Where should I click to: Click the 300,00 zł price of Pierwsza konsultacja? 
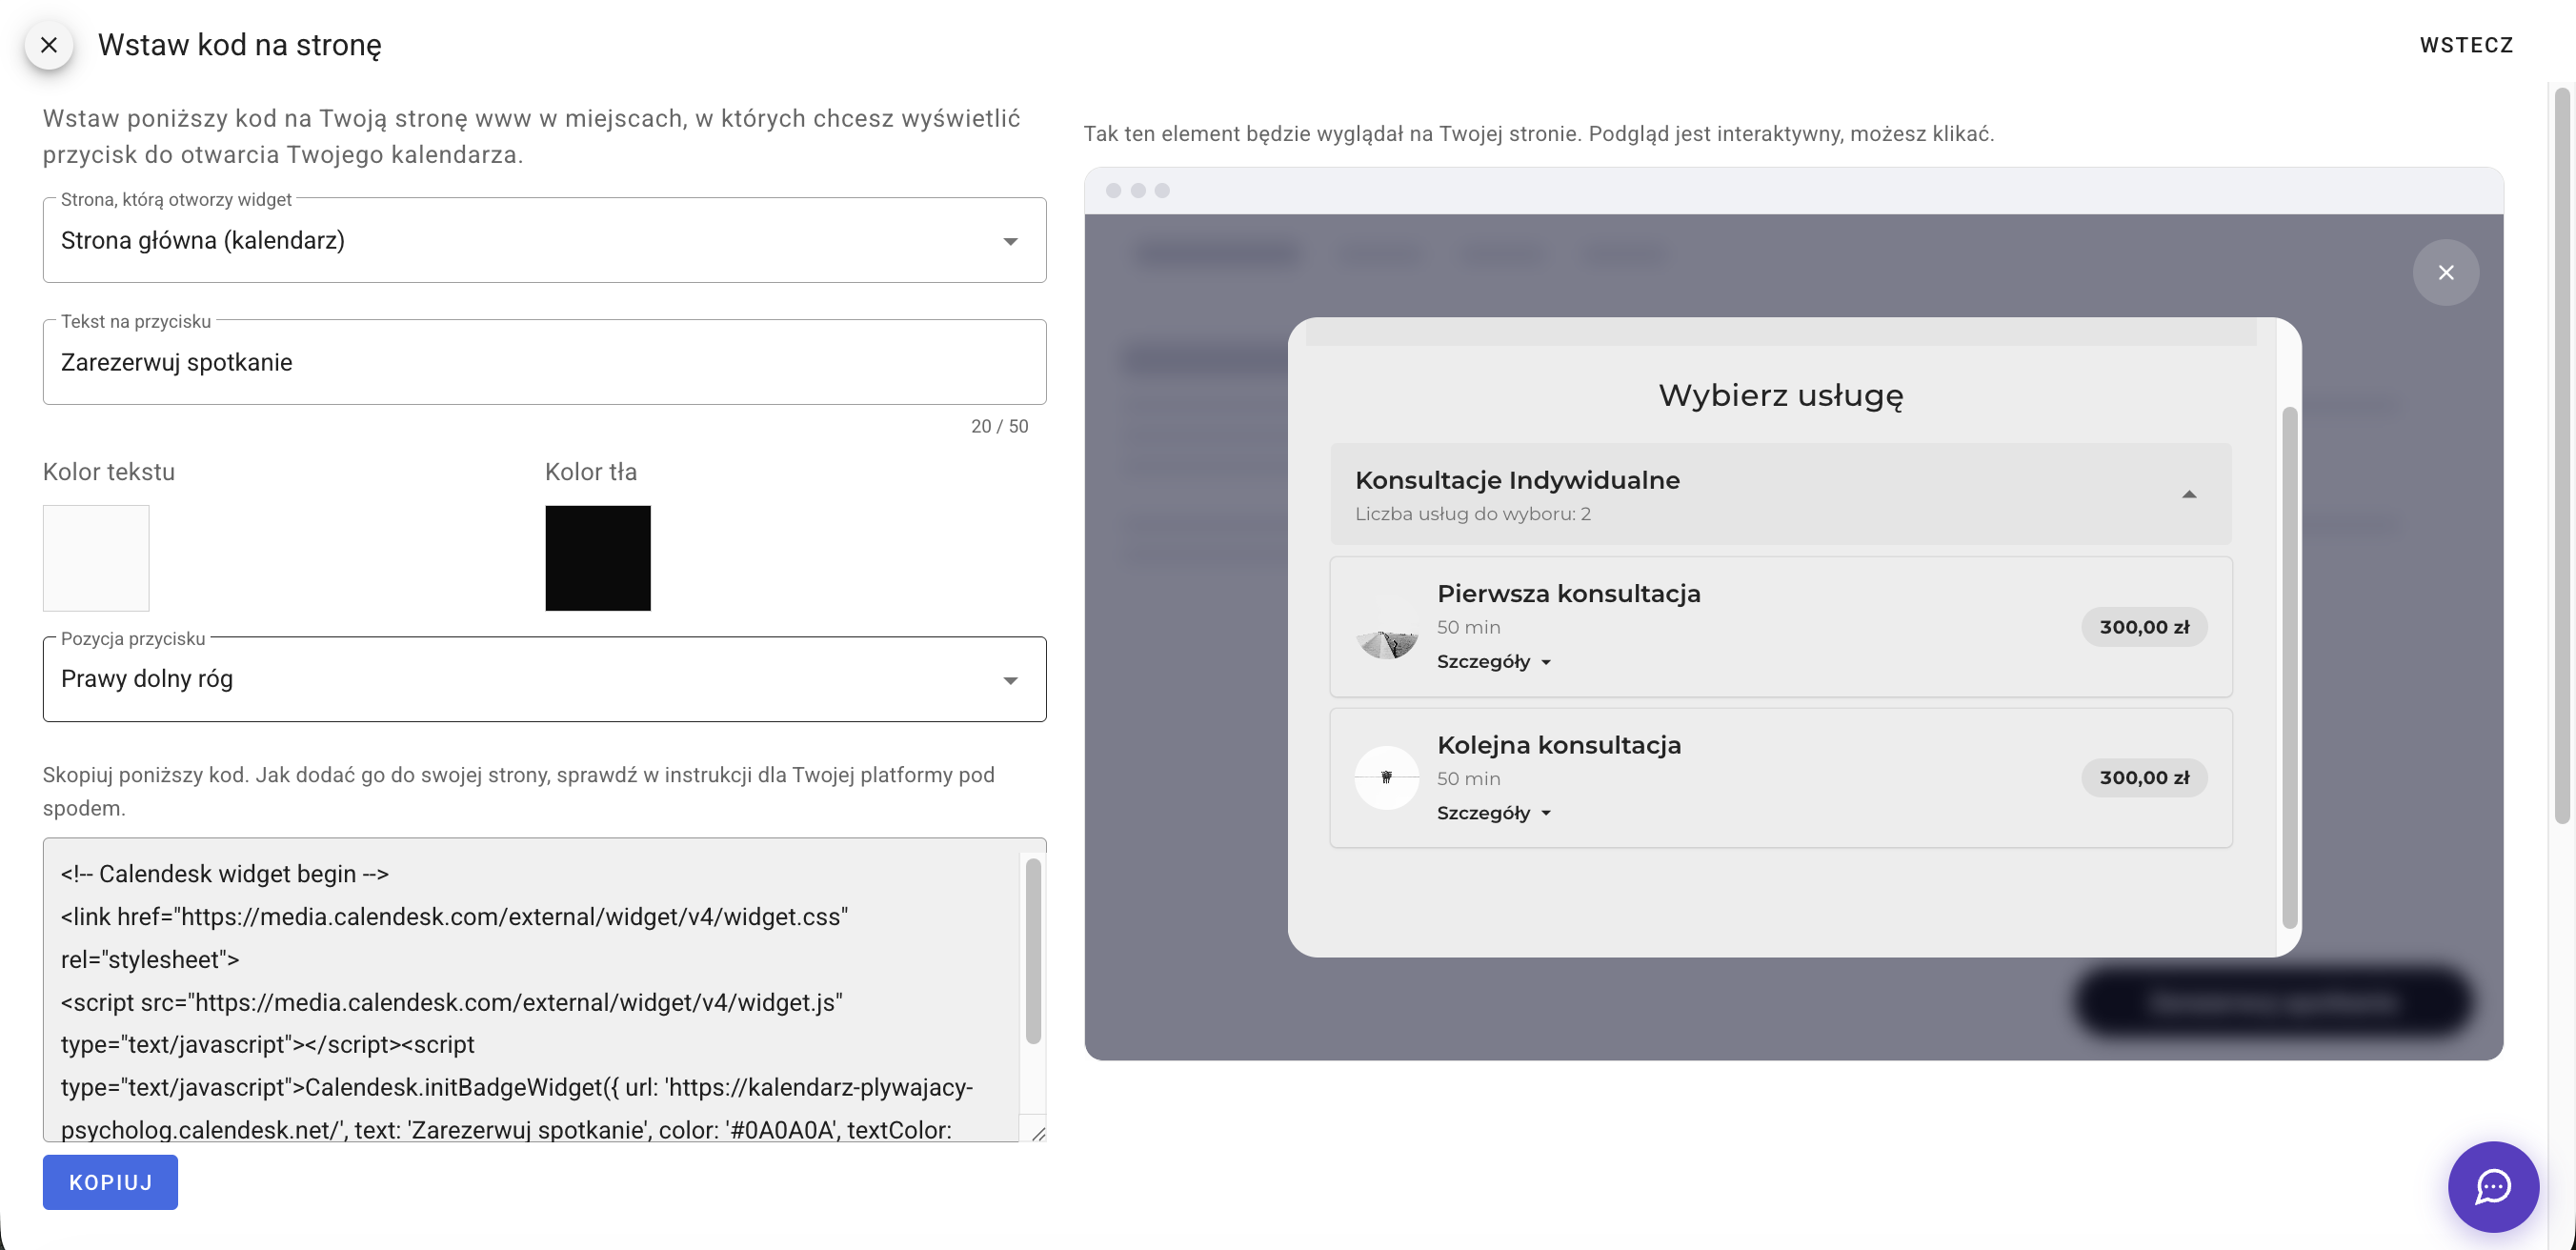tap(2144, 627)
